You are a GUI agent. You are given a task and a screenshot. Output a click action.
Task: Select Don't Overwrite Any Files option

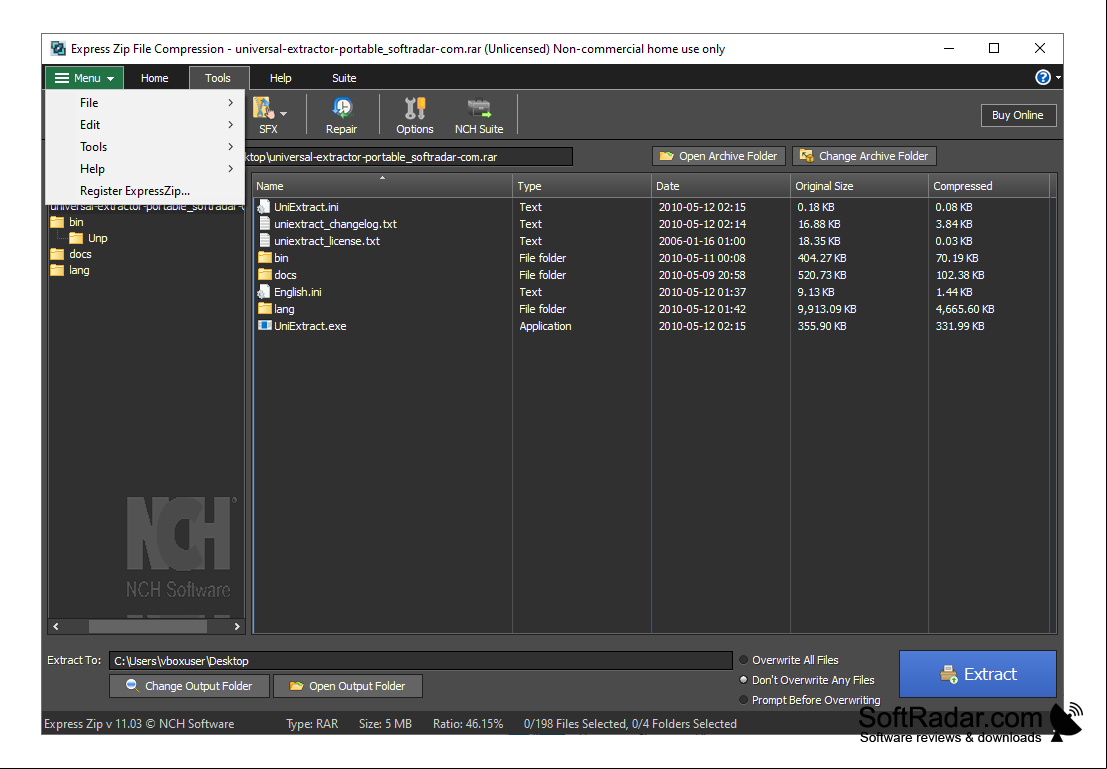(807, 680)
